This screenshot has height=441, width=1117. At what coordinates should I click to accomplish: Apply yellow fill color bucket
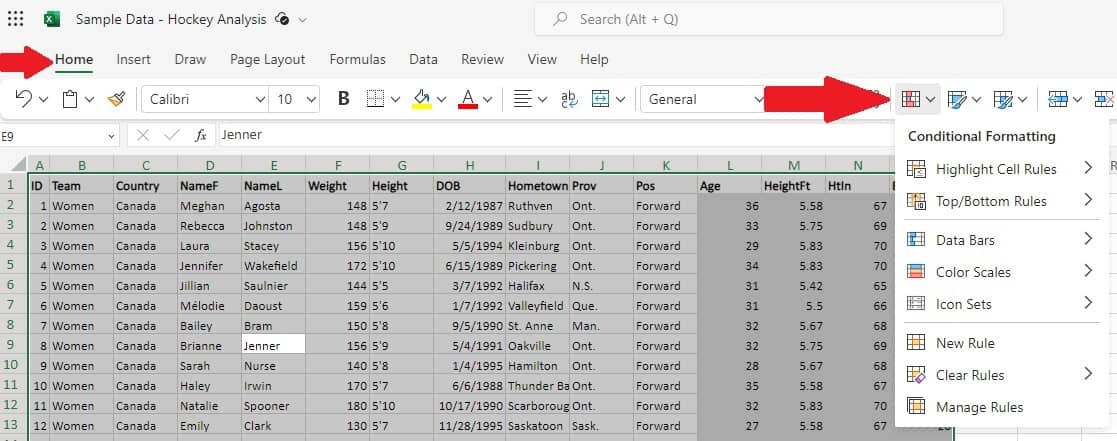(x=422, y=99)
